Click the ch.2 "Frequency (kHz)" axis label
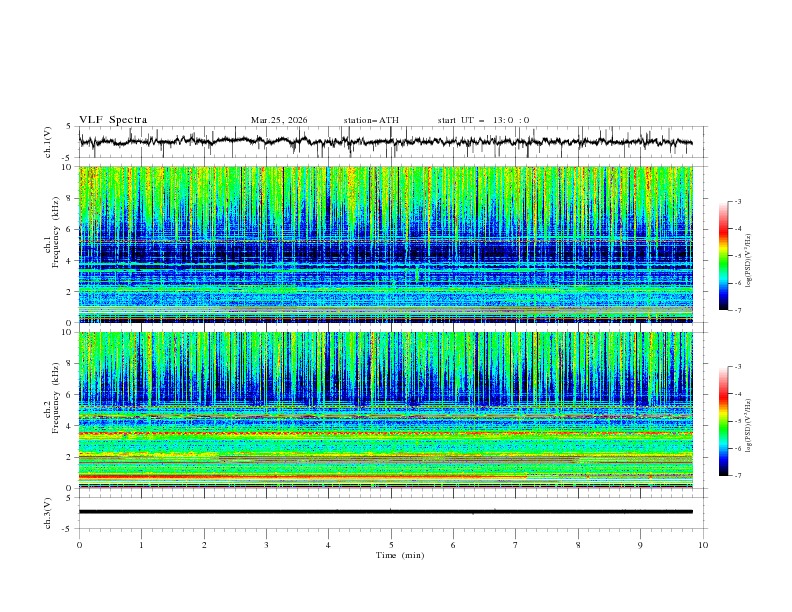Viewport: 792px width, 612px height. 56,398
